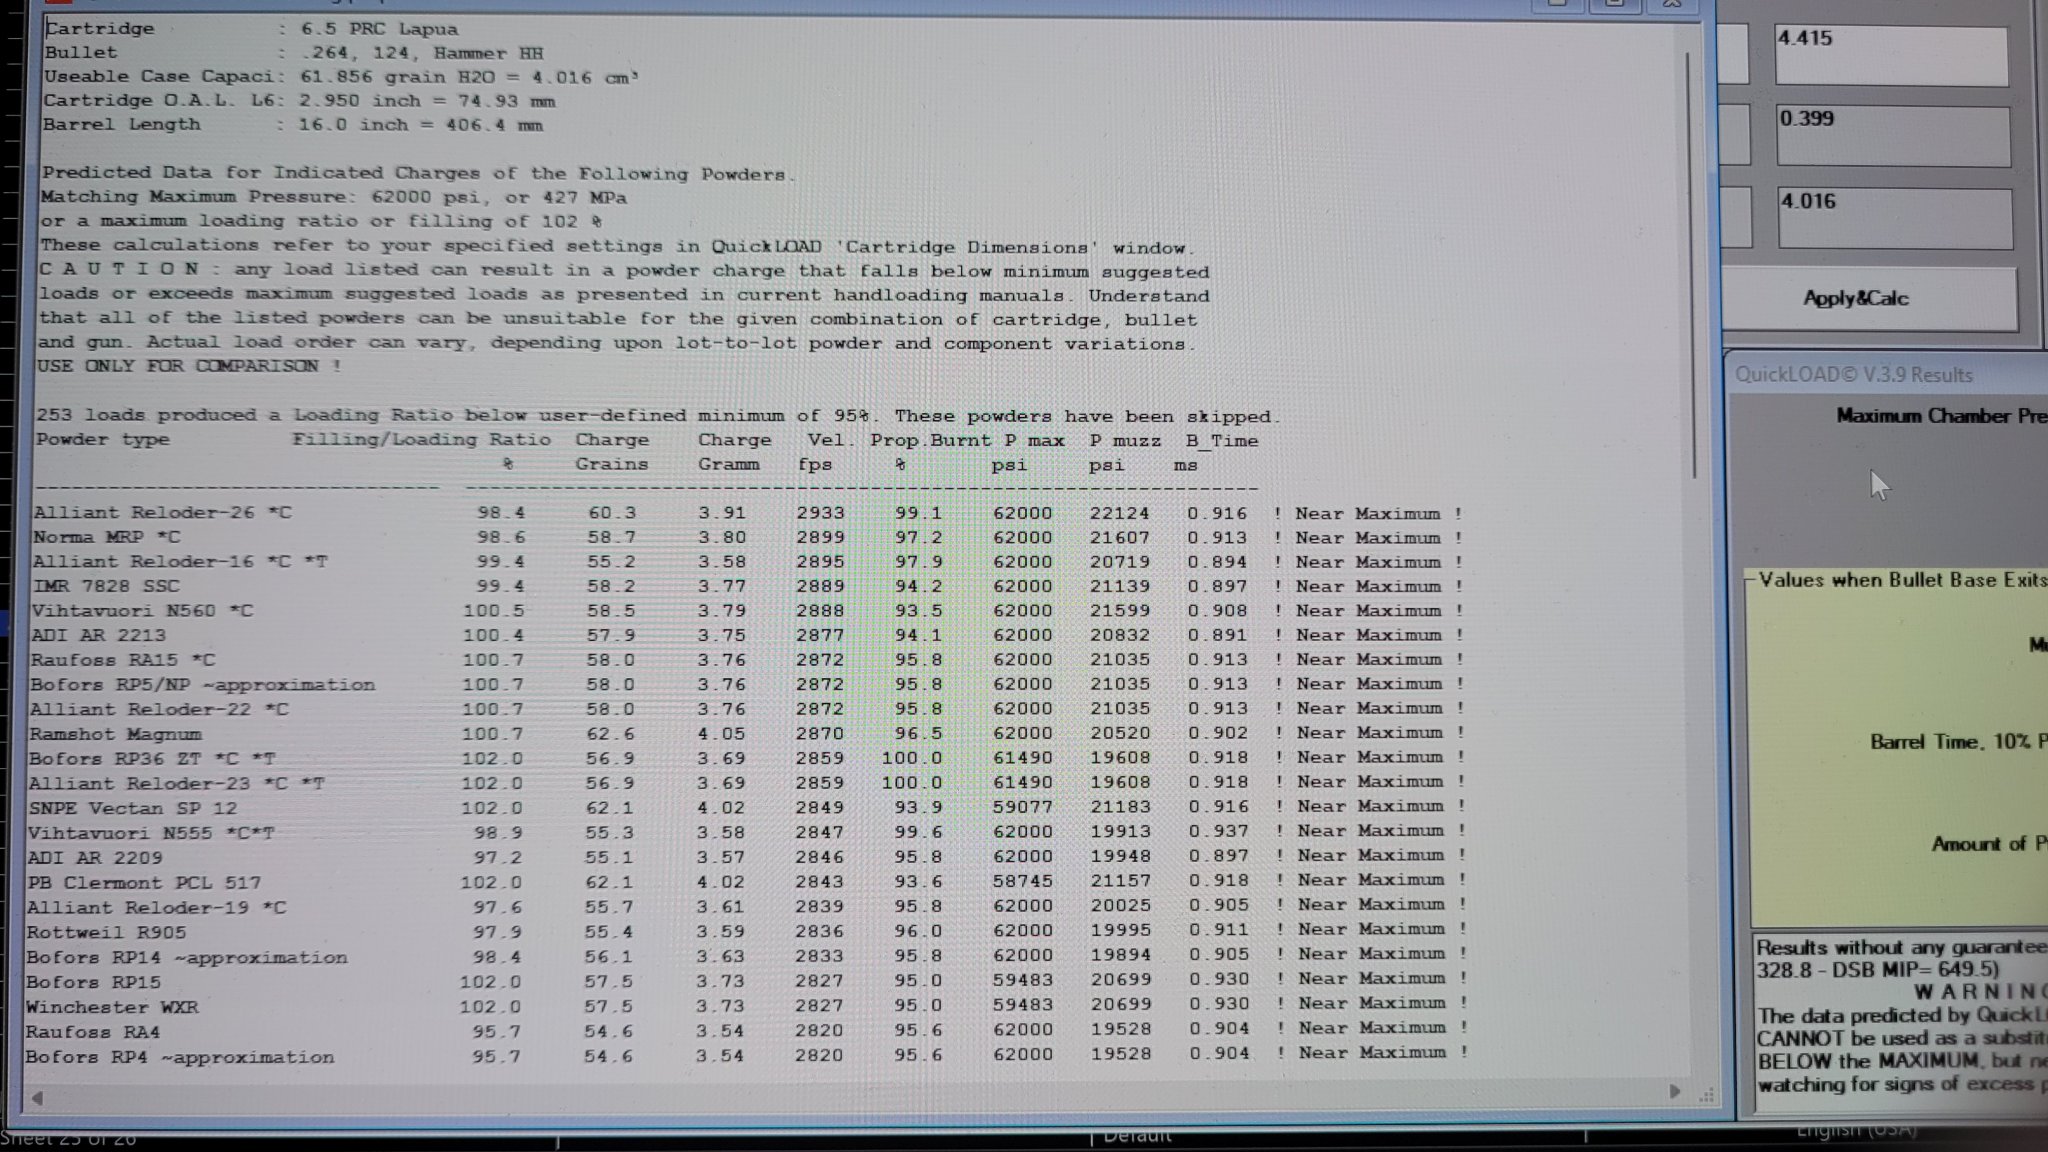The width and height of the screenshot is (2048, 1152).
Task: Select the Vihtavuori N555 *C*T row
Action: [x=749, y=832]
